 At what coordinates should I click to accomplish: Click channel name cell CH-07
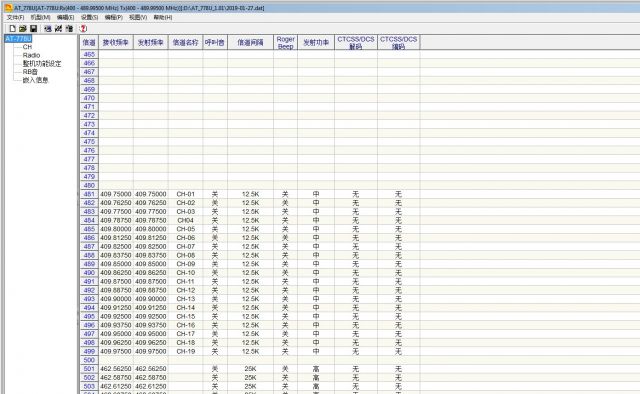pyautogui.click(x=185, y=247)
